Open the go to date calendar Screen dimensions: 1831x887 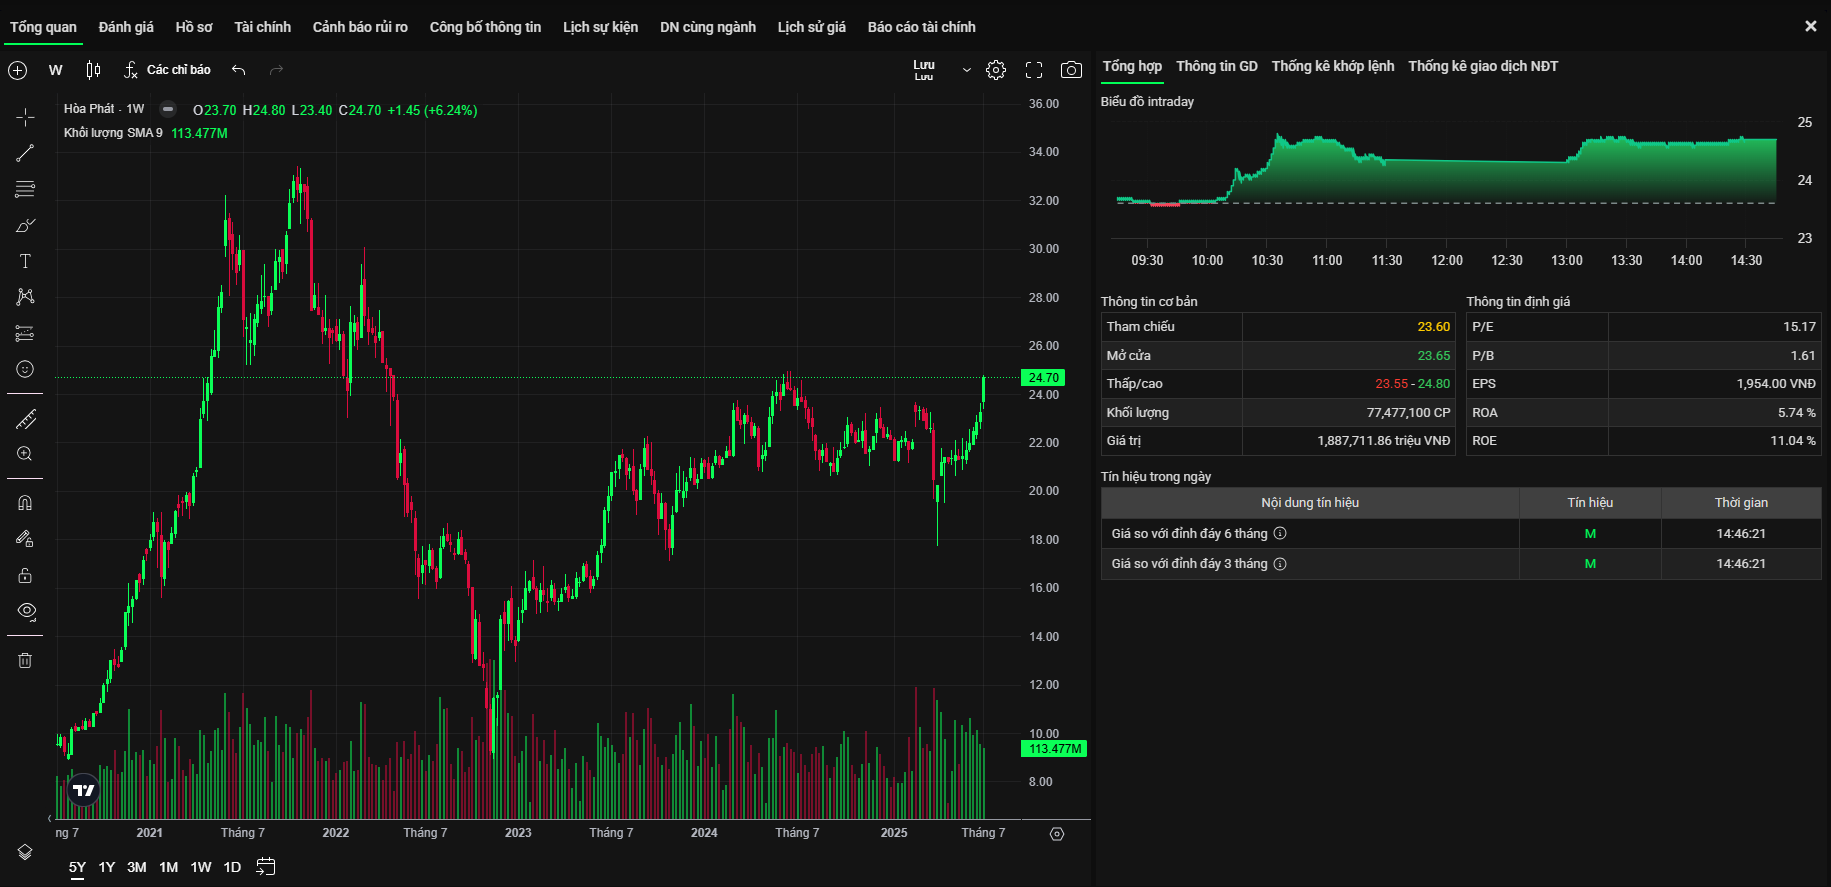265,867
